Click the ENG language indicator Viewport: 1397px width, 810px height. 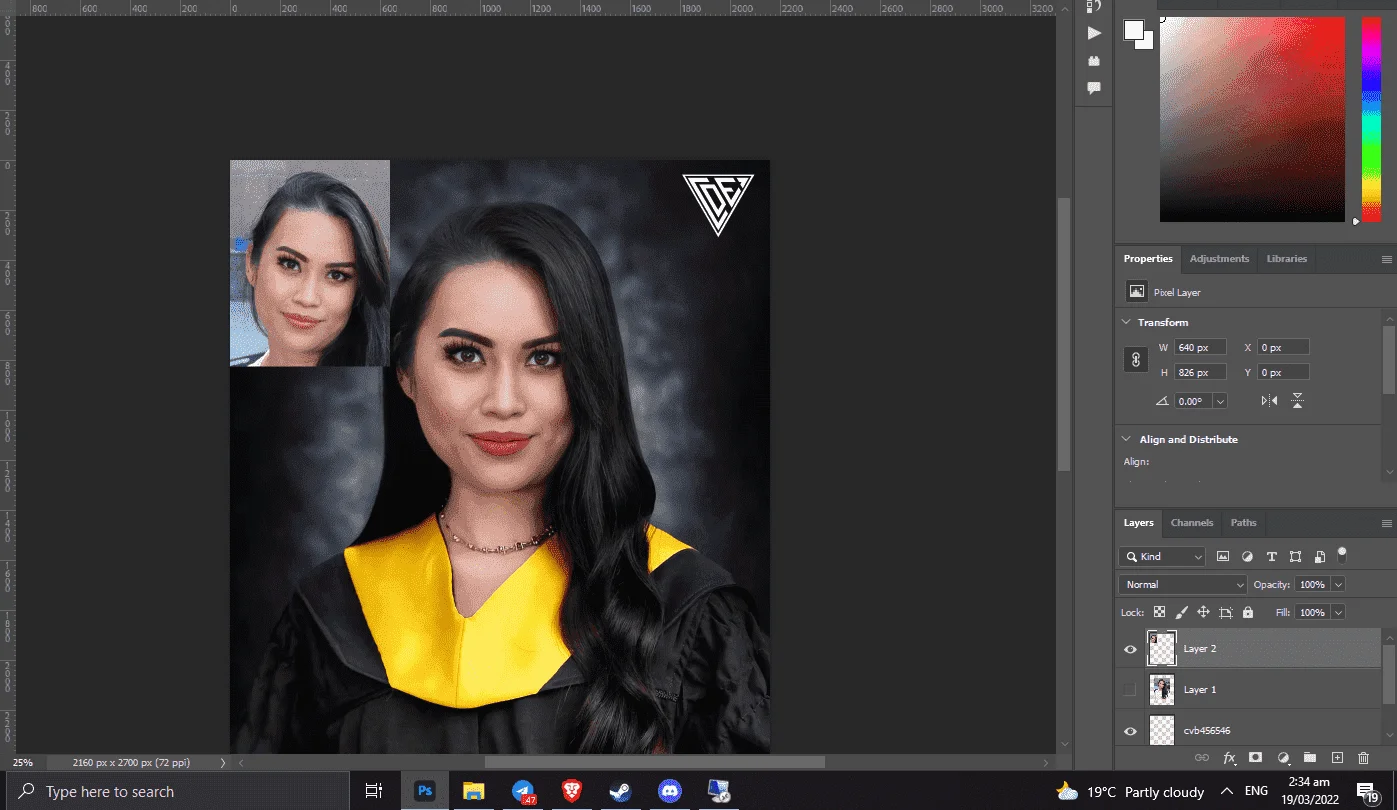(1256, 791)
